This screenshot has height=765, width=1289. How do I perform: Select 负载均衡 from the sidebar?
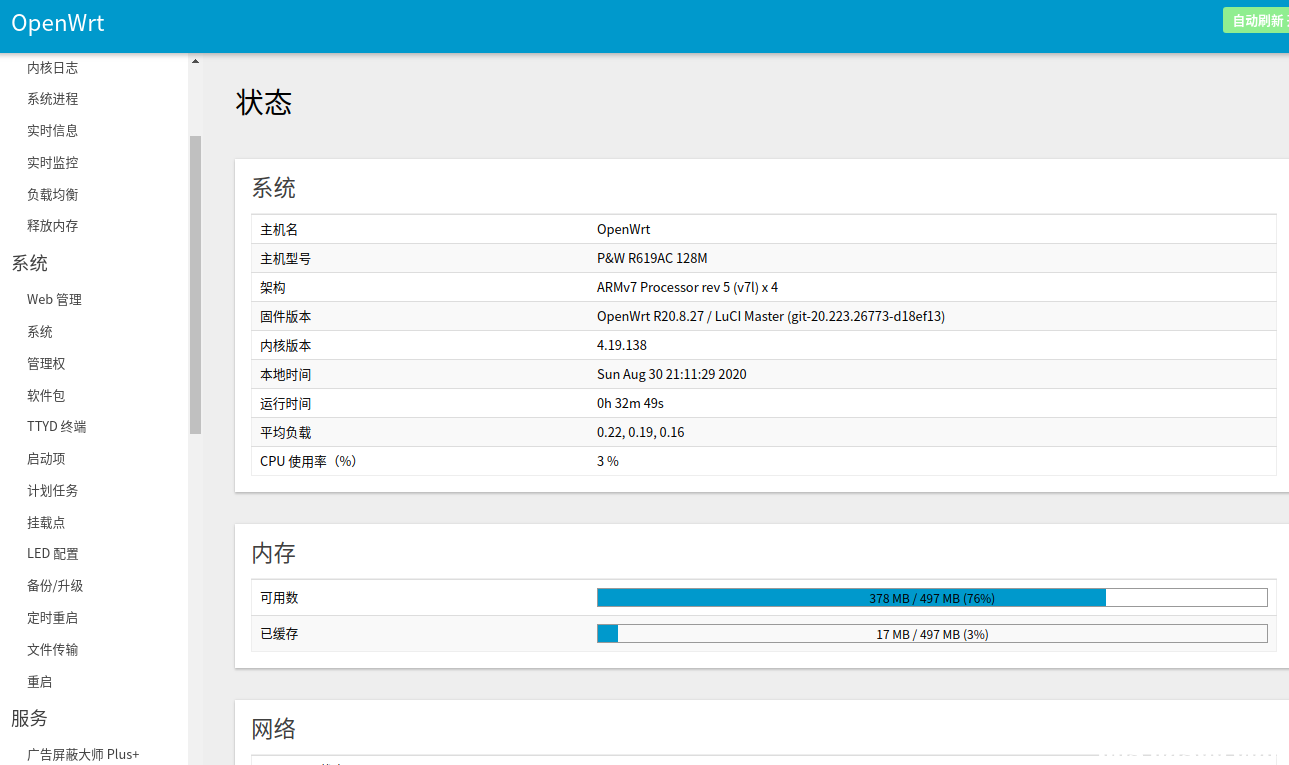52,195
